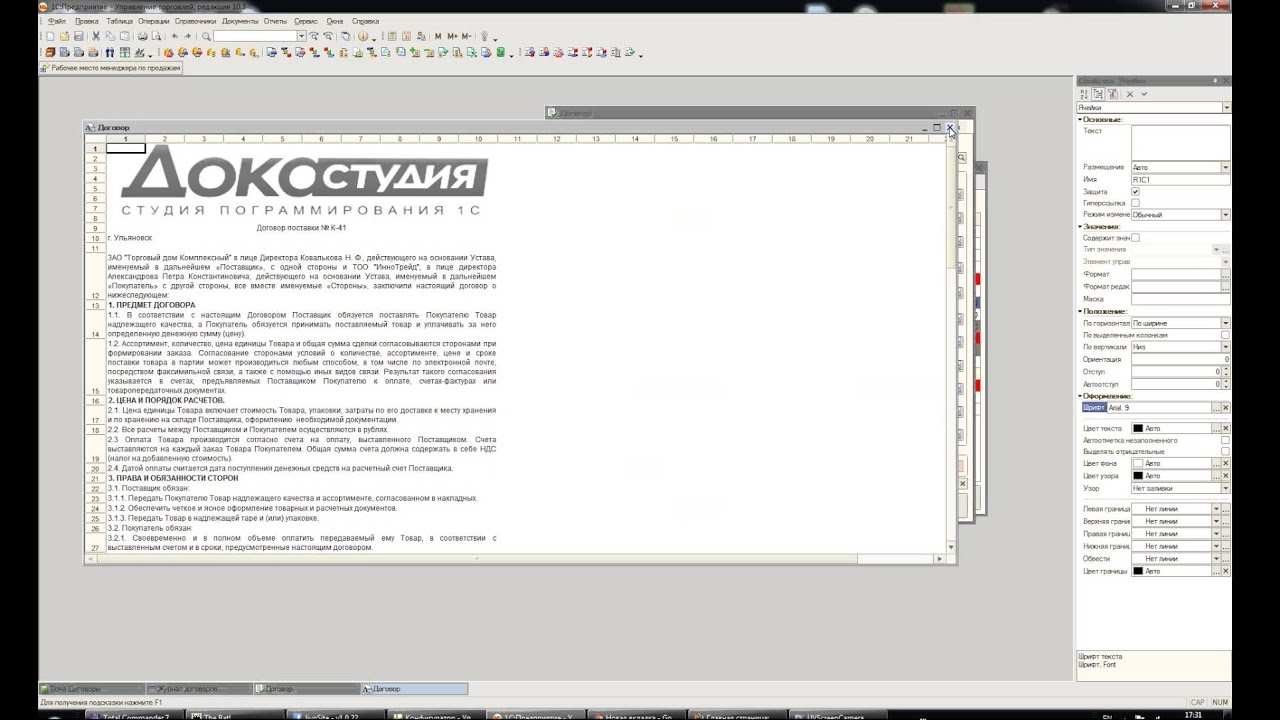
Task: Open Формат editor ellipsis button
Action: click(x=1226, y=274)
